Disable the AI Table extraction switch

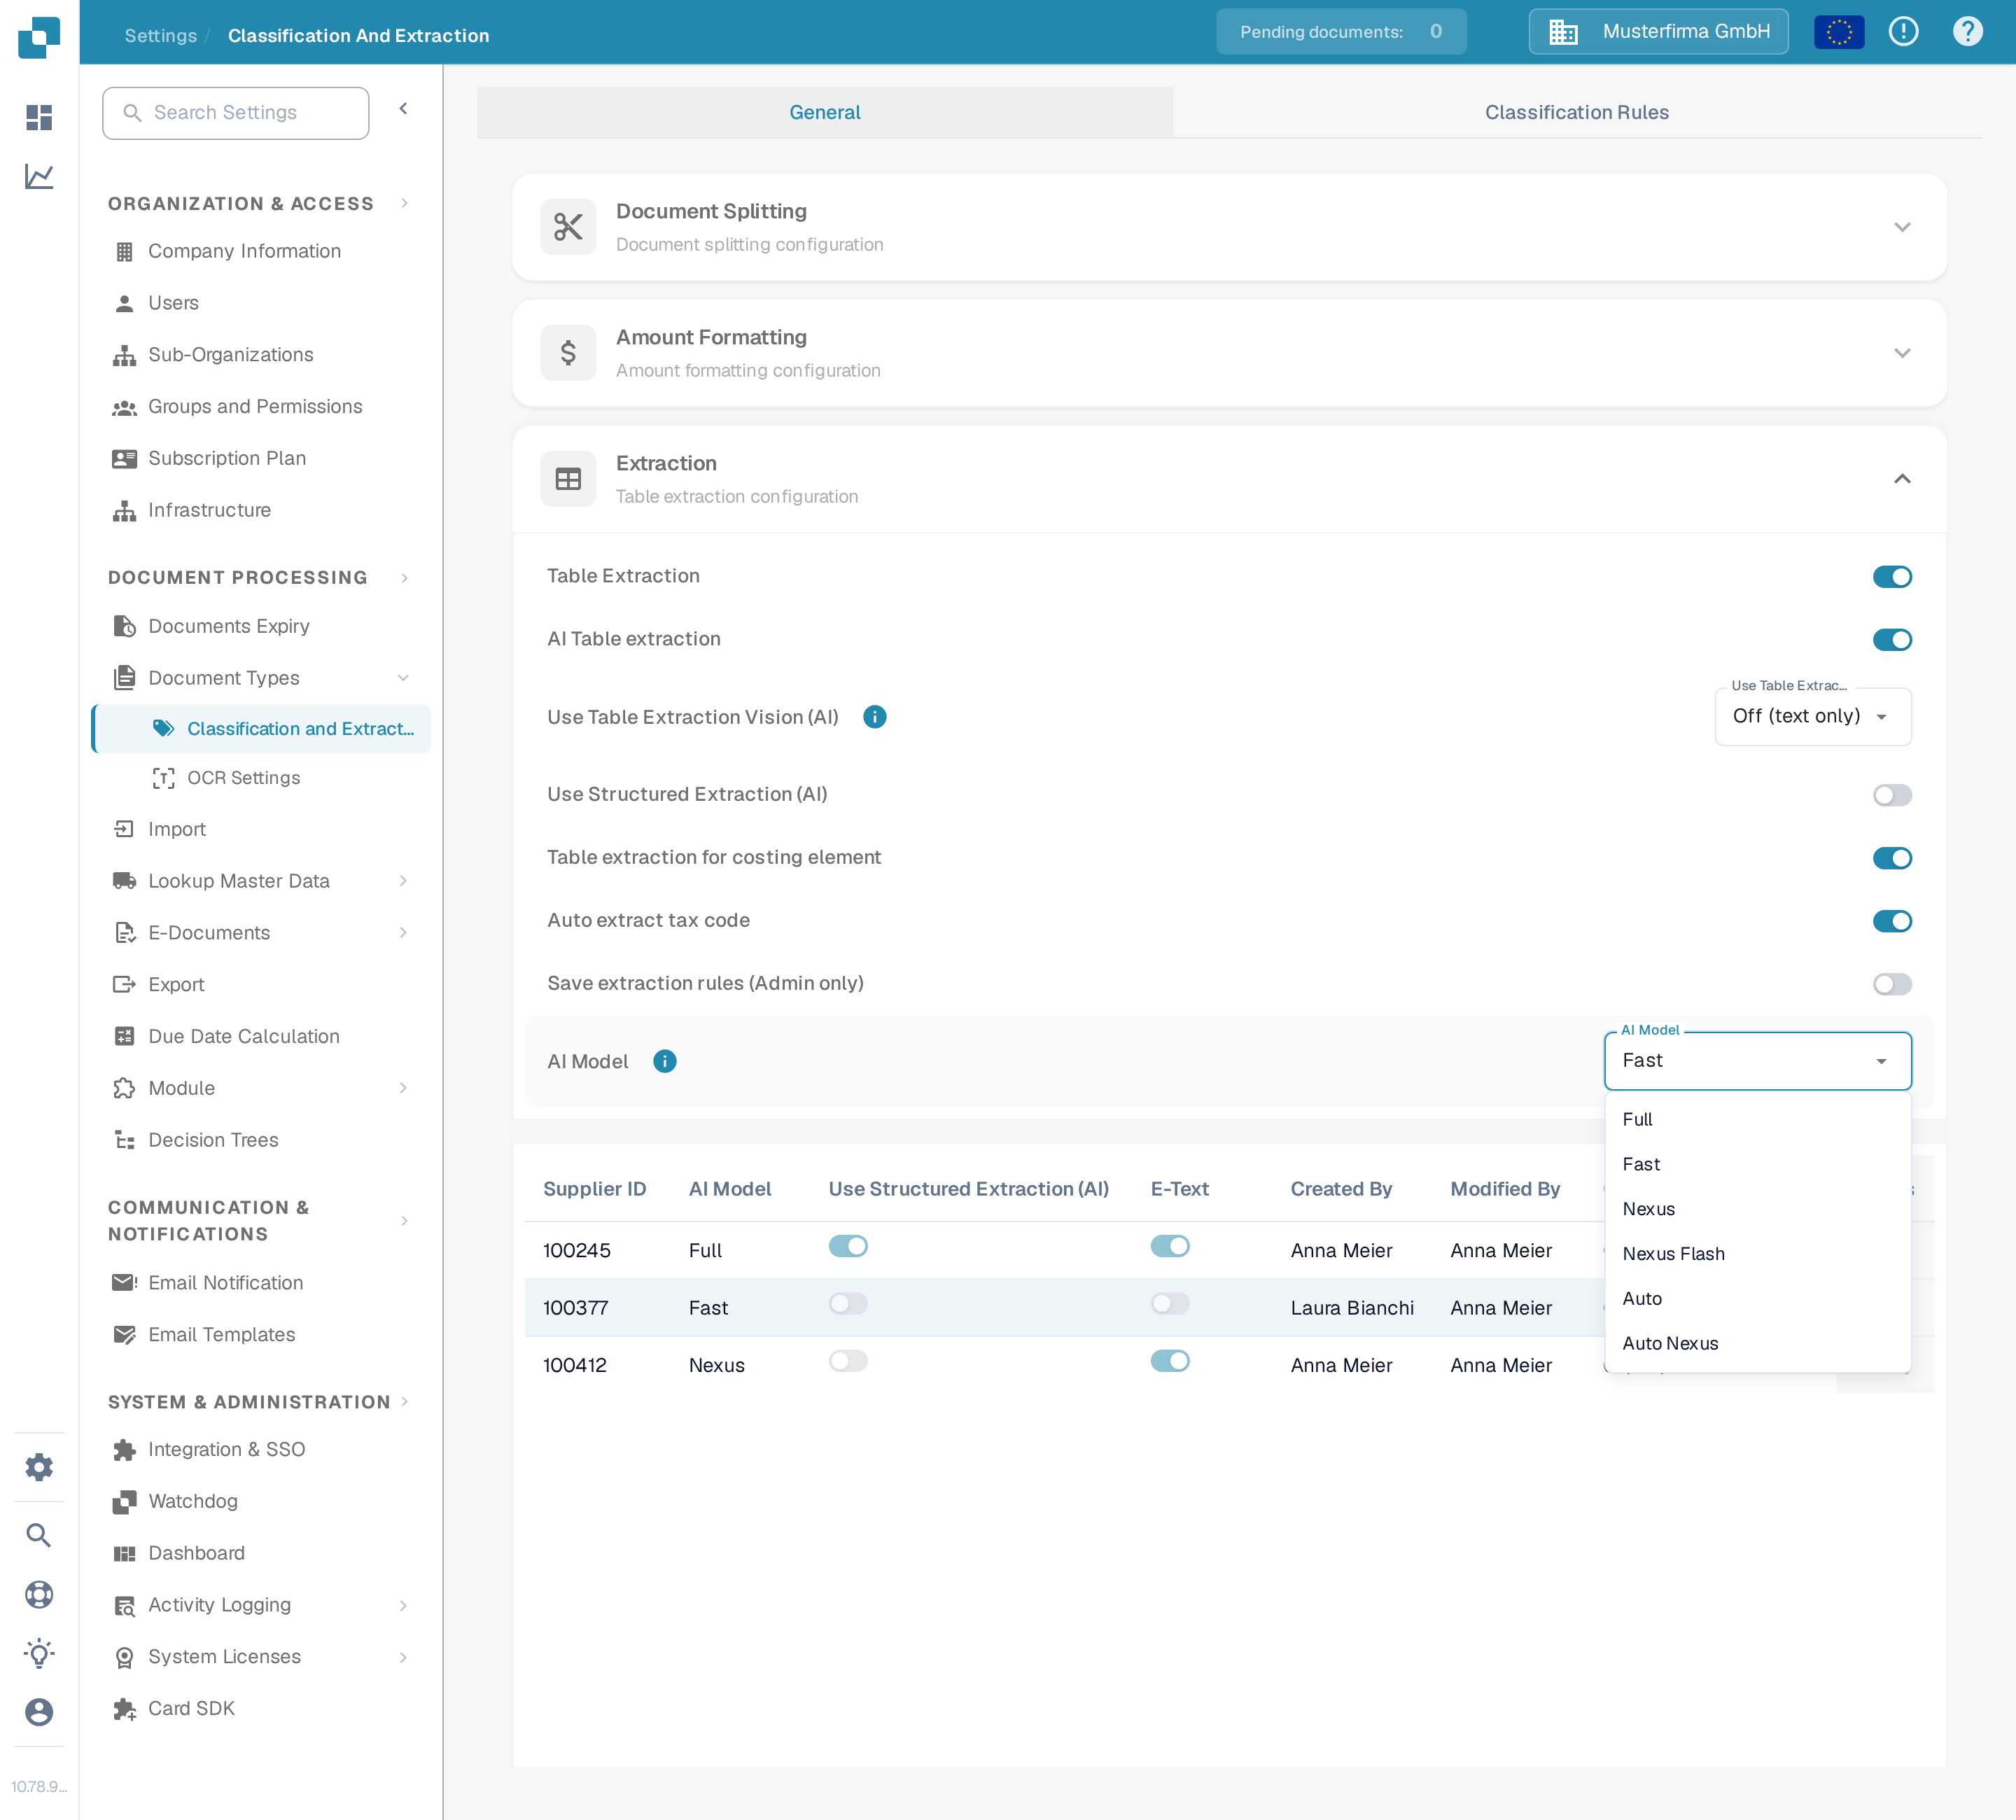[1892, 640]
